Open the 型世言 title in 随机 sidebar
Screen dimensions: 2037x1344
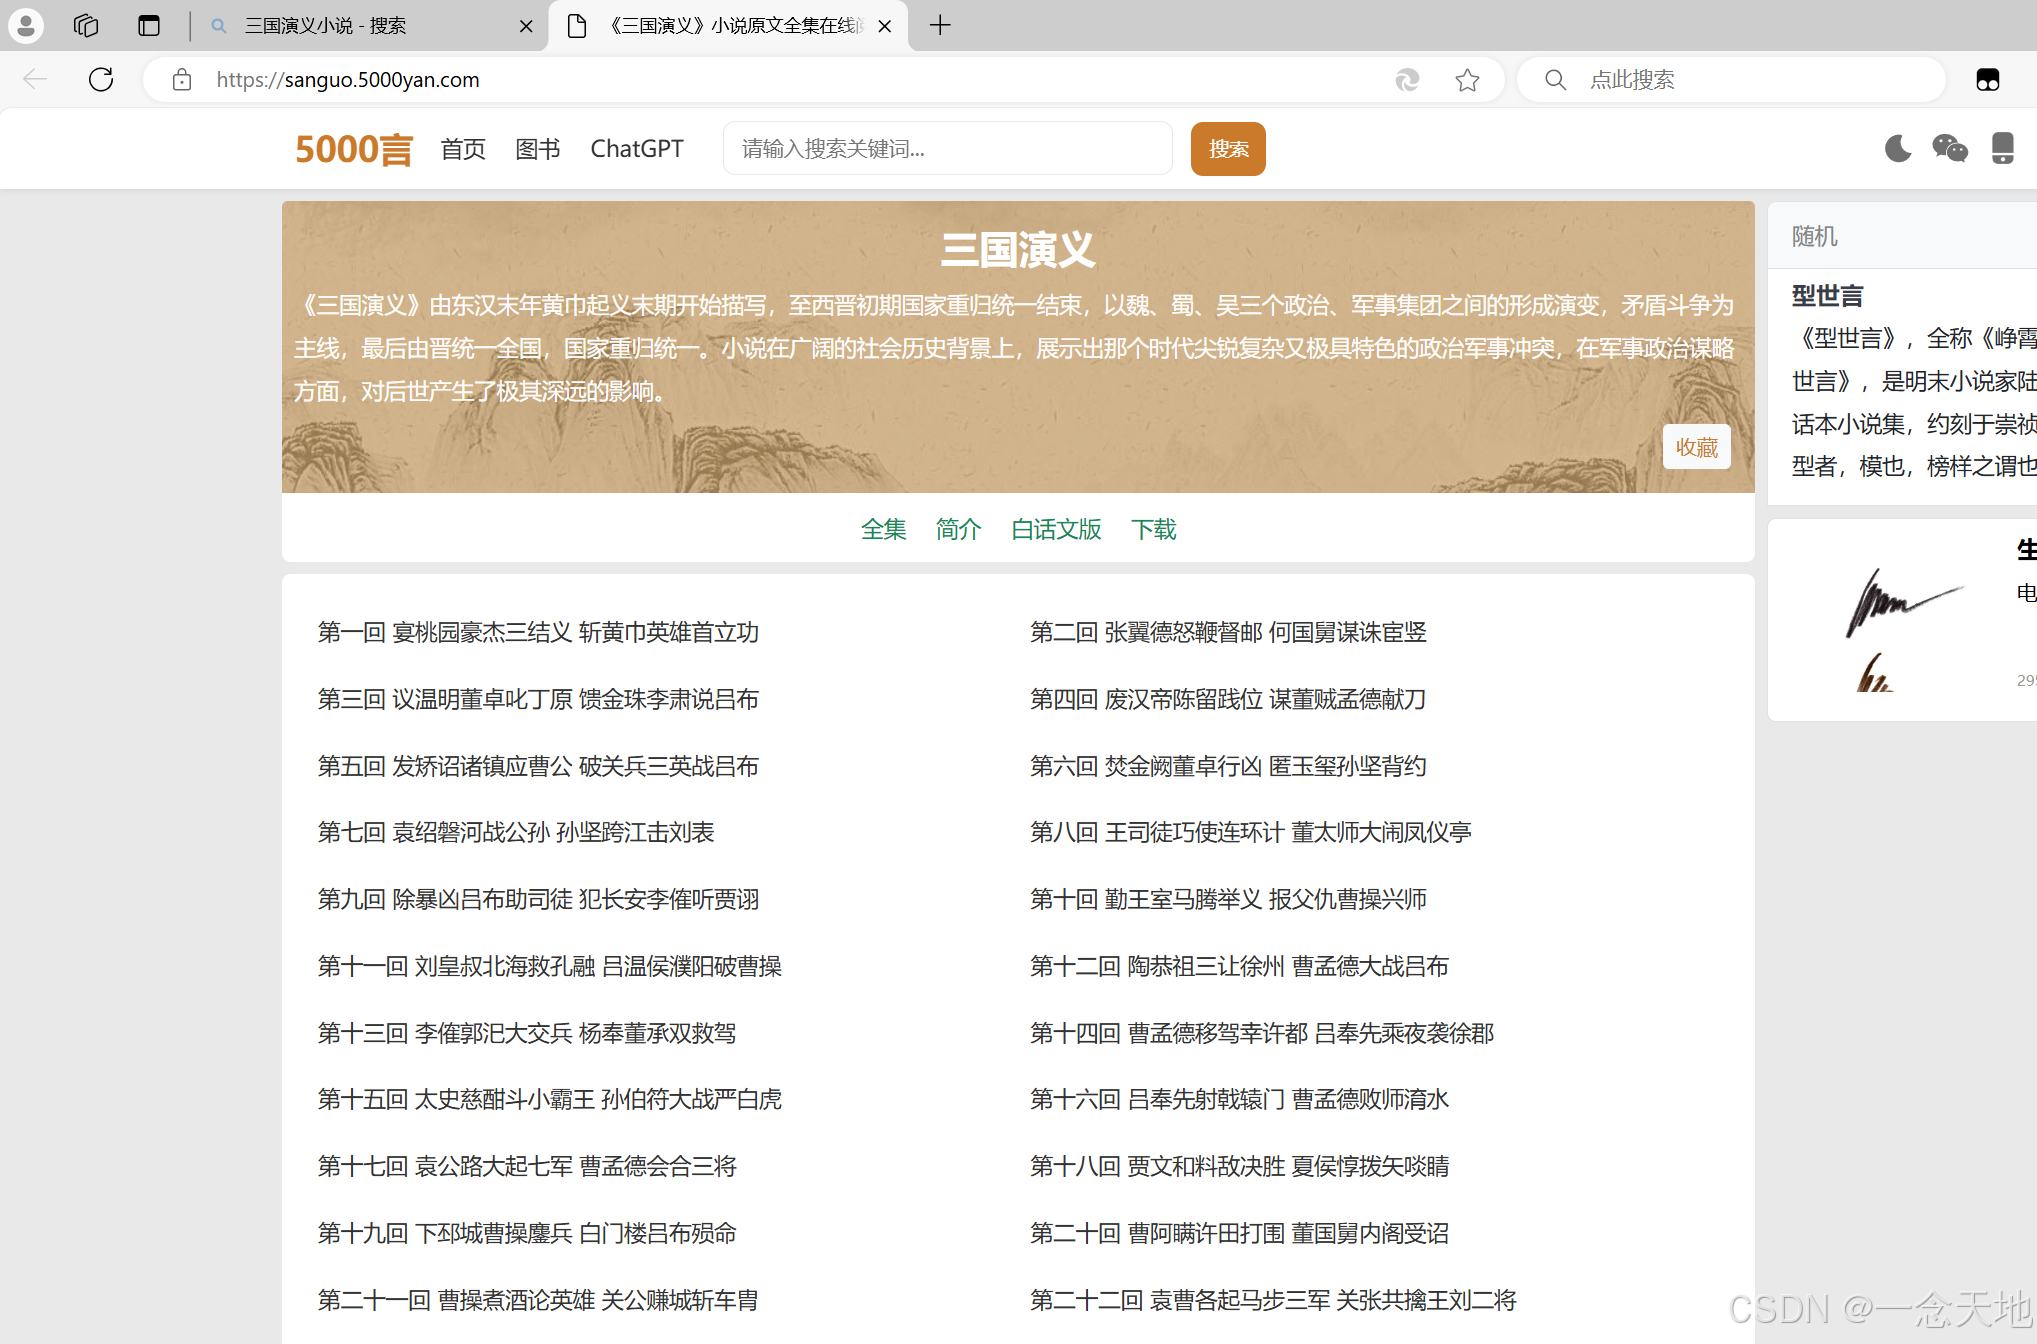pyautogui.click(x=1827, y=296)
